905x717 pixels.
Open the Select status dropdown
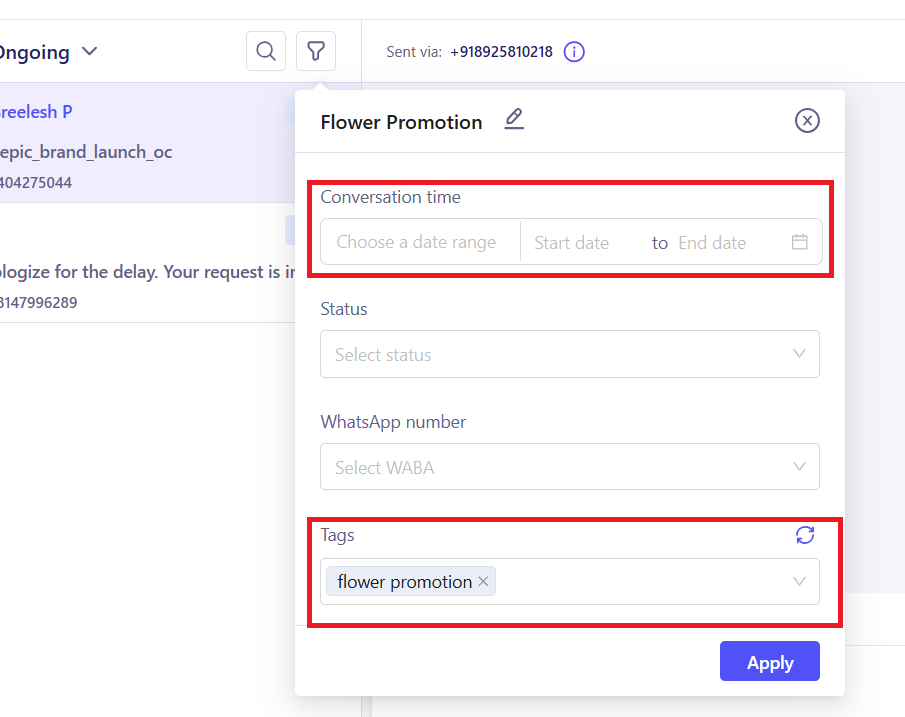(x=570, y=354)
